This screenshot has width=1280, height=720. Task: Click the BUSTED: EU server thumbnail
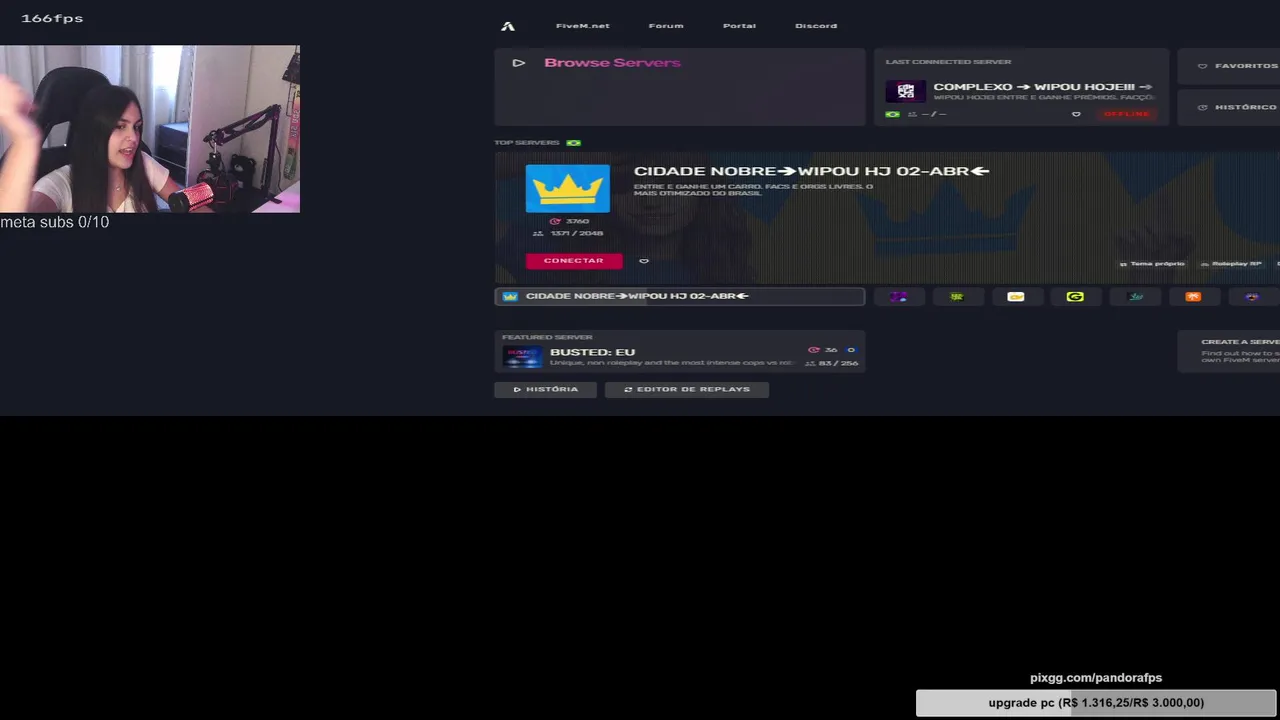pyautogui.click(x=523, y=356)
